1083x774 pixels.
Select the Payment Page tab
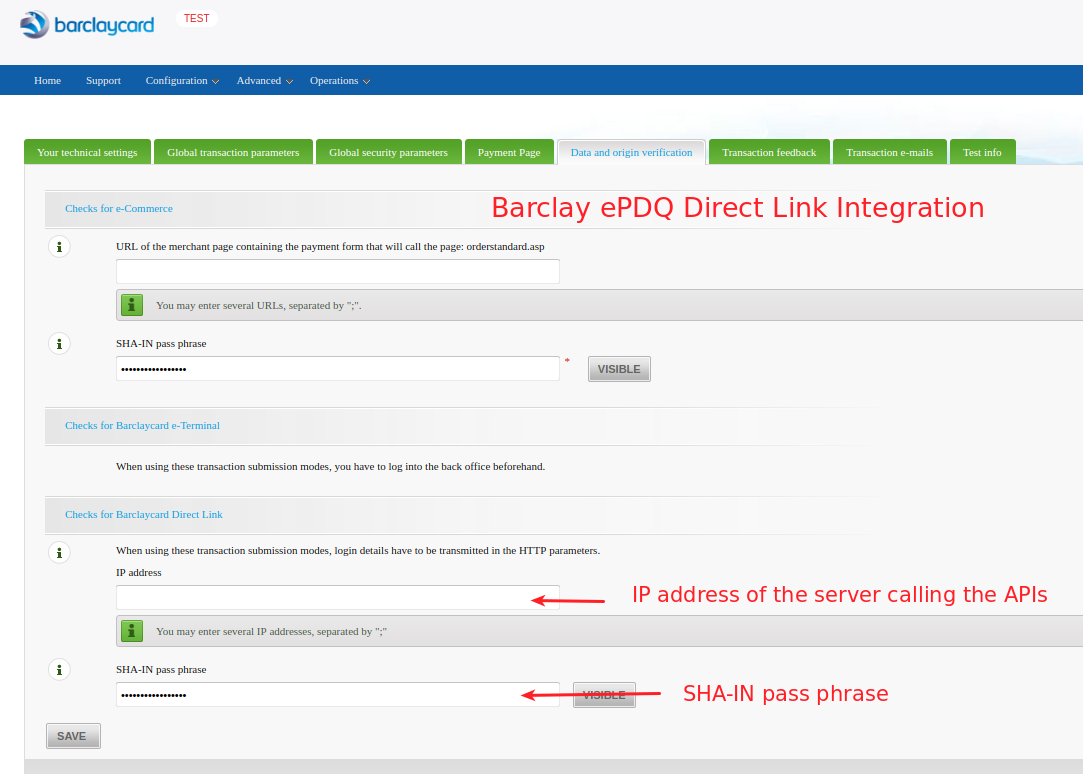tap(509, 152)
